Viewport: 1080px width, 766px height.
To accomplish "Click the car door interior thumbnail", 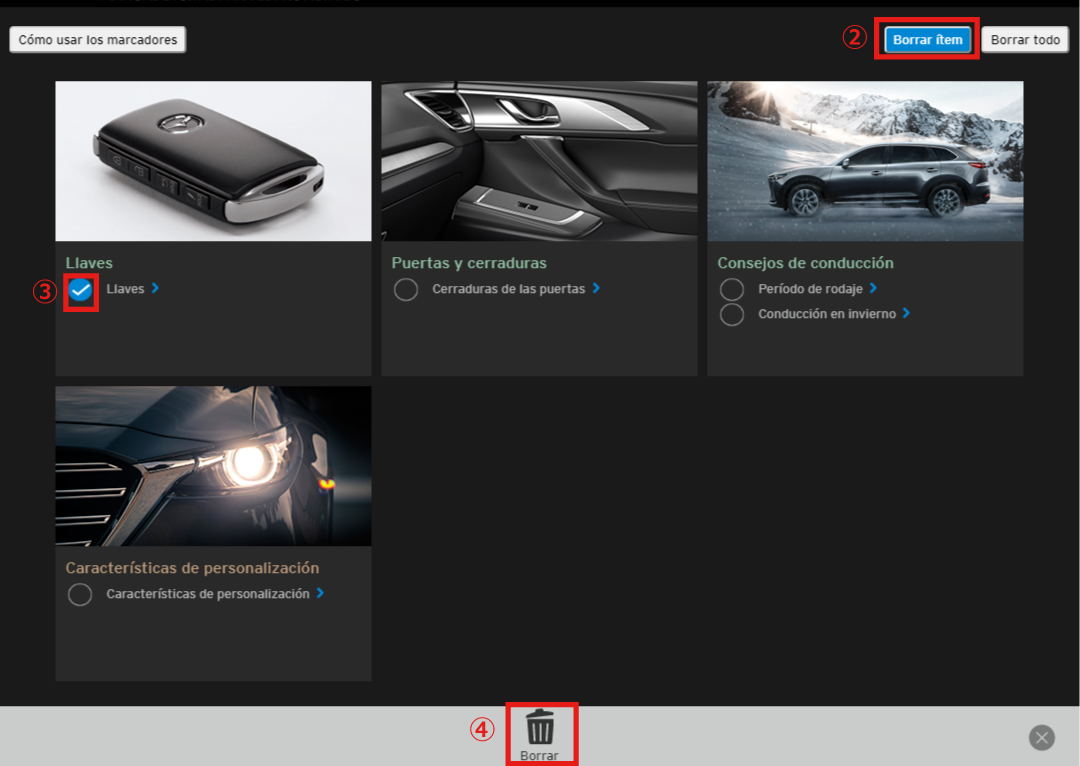I will click(539, 161).
